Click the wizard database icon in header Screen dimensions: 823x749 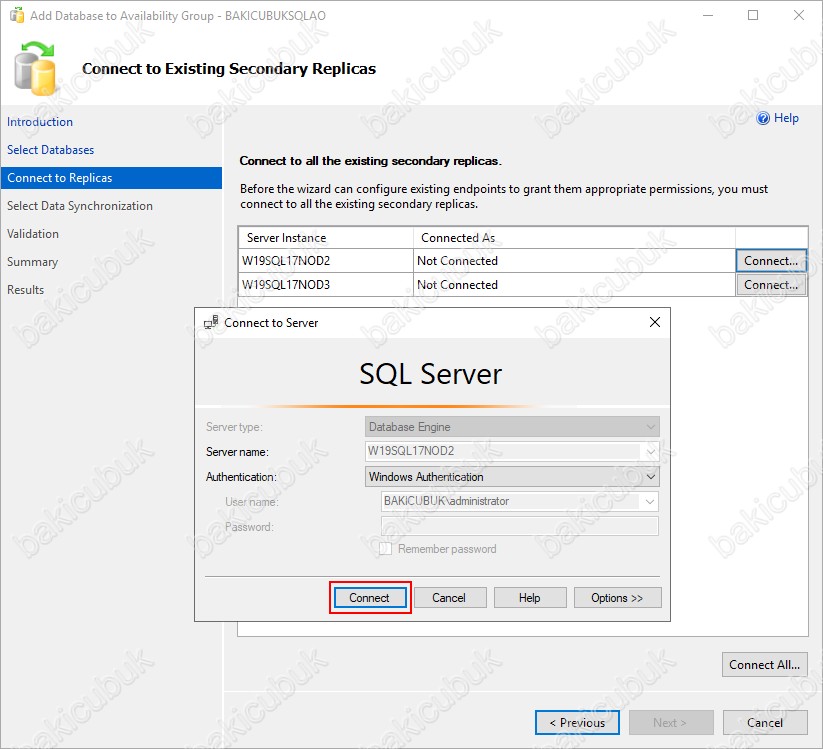pyautogui.click(x=38, y=70)
